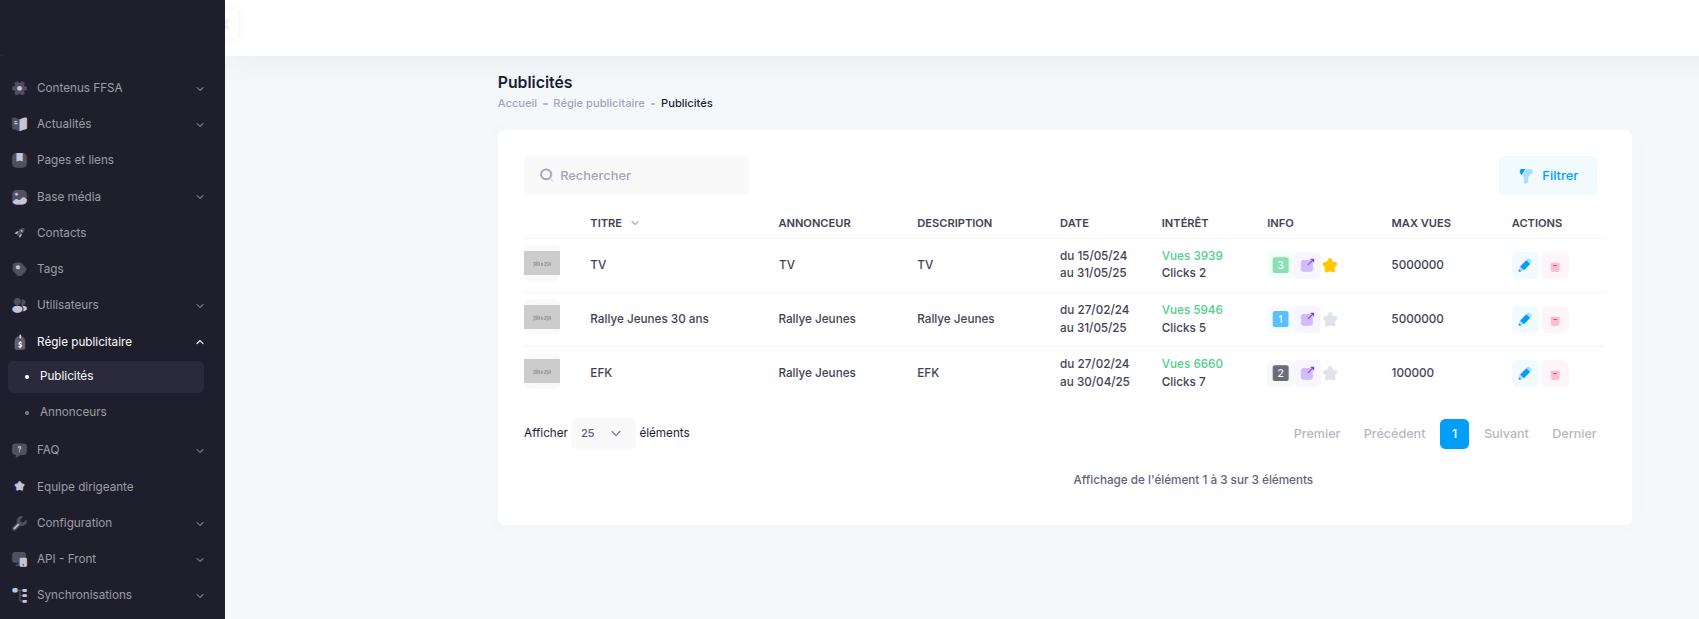Viewport: 1699px width, 619px height.
Task: Click the Précédent pagination link
Action: pyautogui.click(x=1394, y=434)
